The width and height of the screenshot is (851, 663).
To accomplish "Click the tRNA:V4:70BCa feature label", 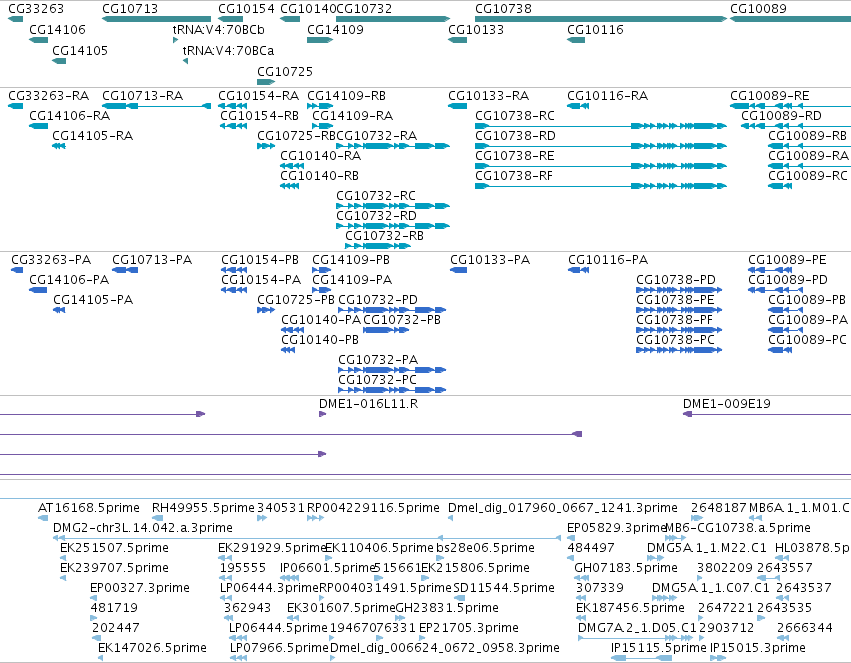I will tap(228, 50).
